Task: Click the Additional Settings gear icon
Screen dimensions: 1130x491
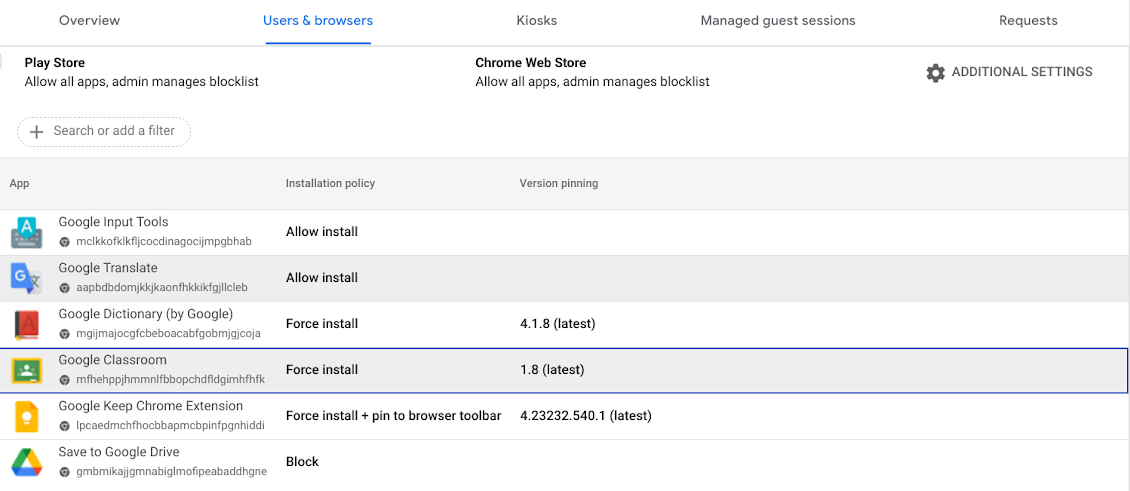Action: tap(935, 73)
